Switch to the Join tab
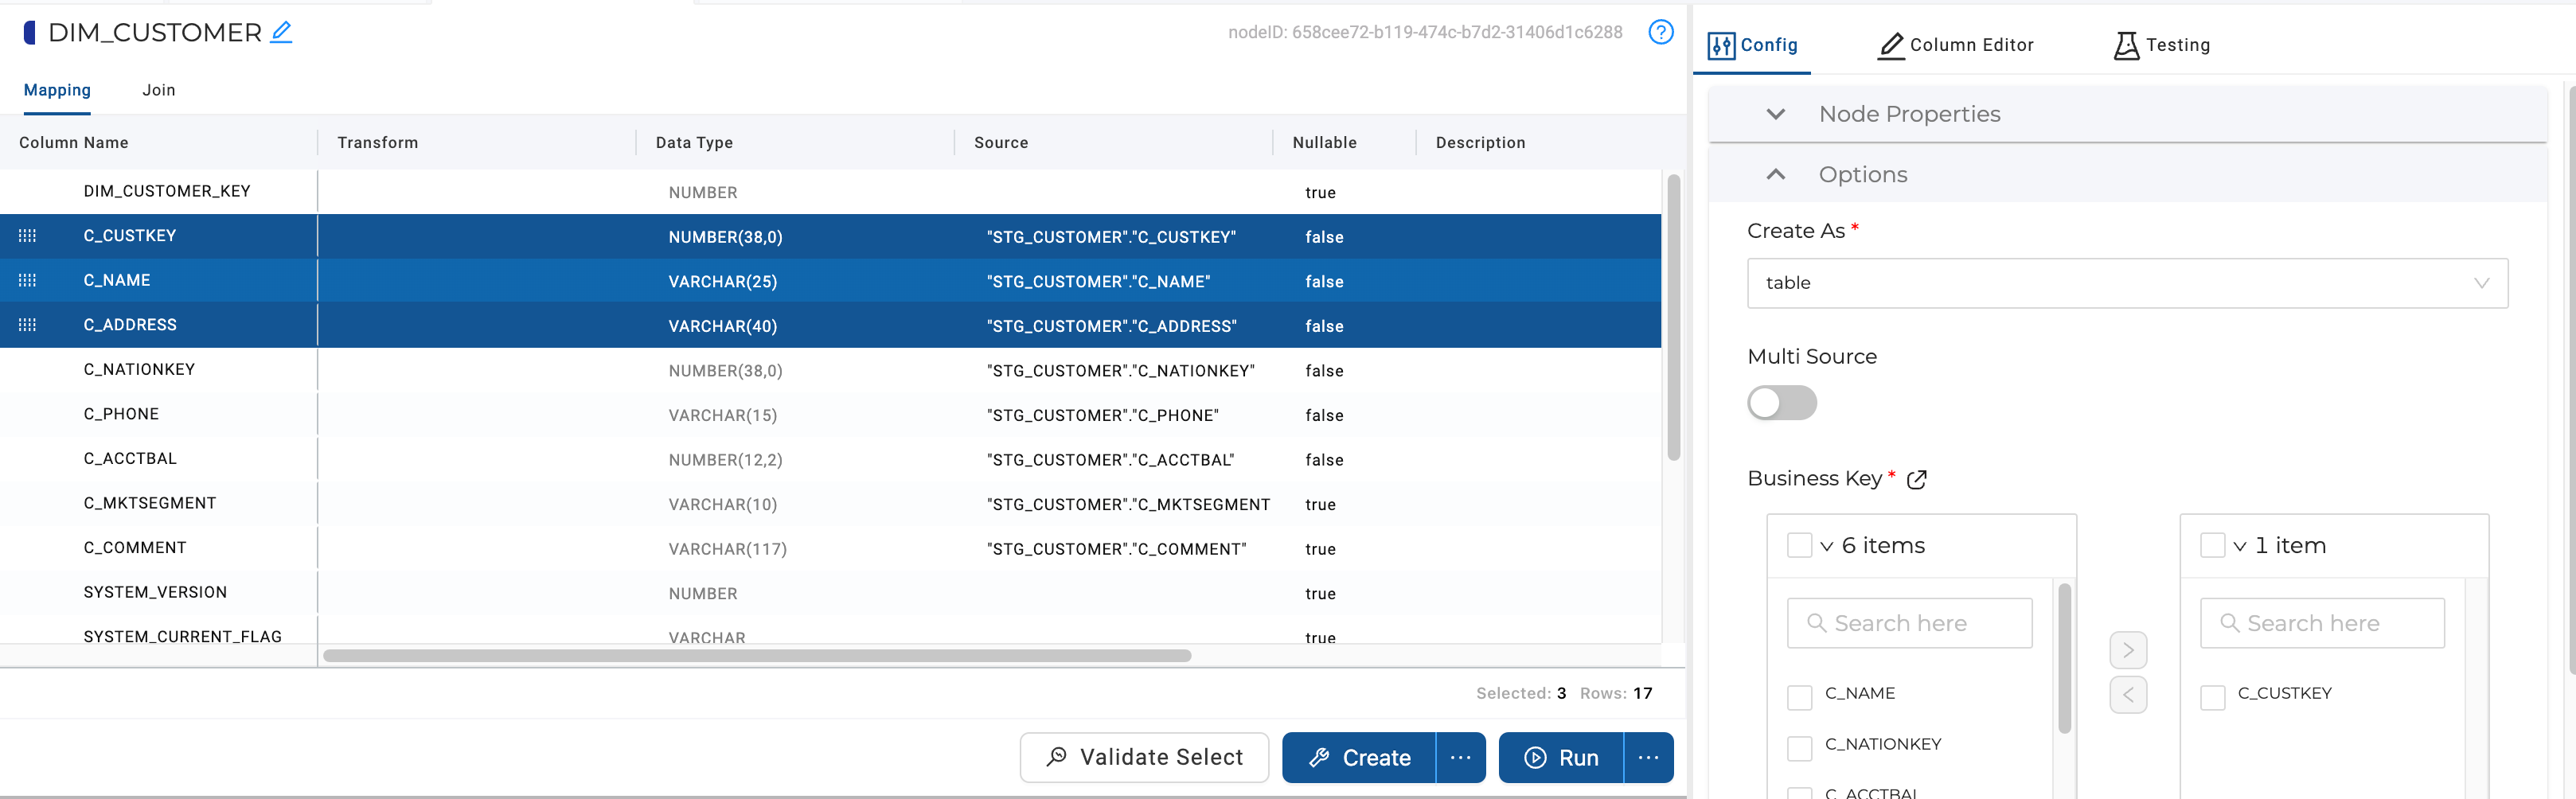The image size is (2576, 799). point(159,89)
